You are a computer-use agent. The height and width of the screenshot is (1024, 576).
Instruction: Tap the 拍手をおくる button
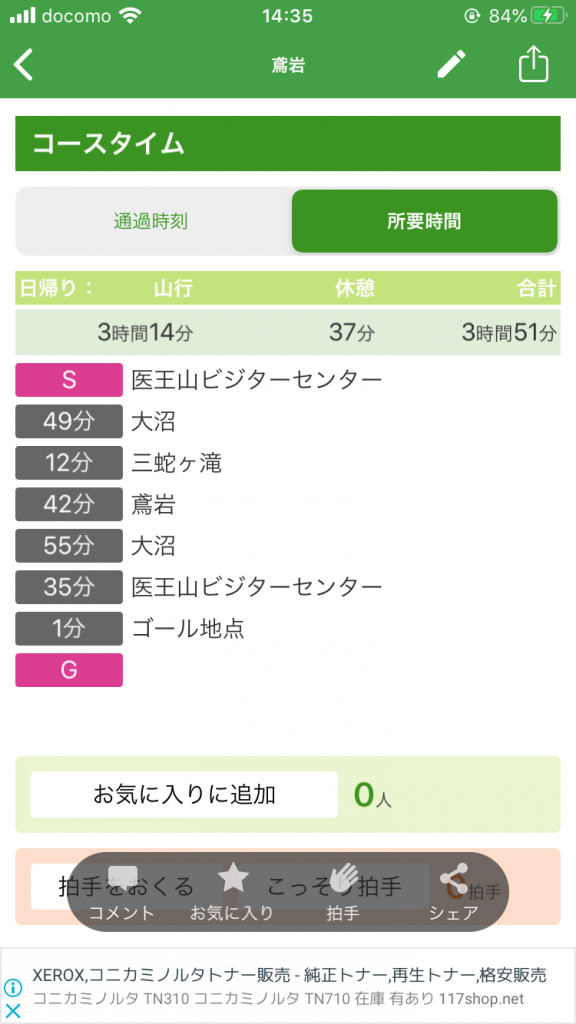point(127,886)
